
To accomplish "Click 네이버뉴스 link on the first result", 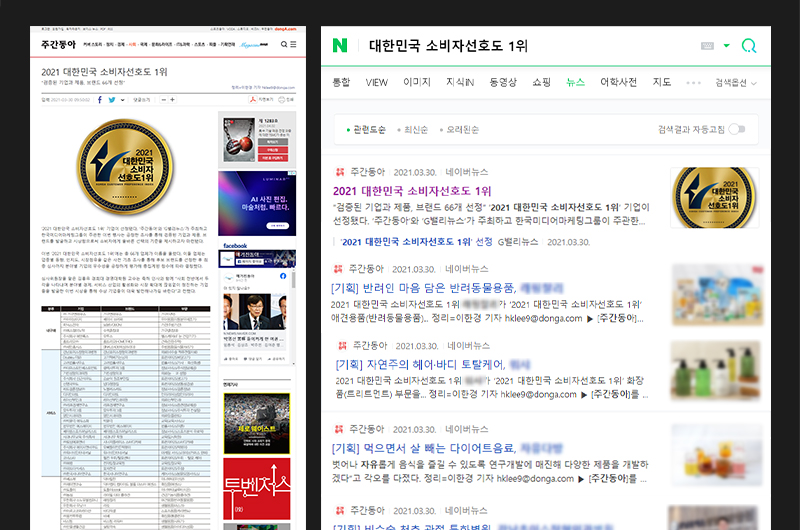I will [466, 172].
